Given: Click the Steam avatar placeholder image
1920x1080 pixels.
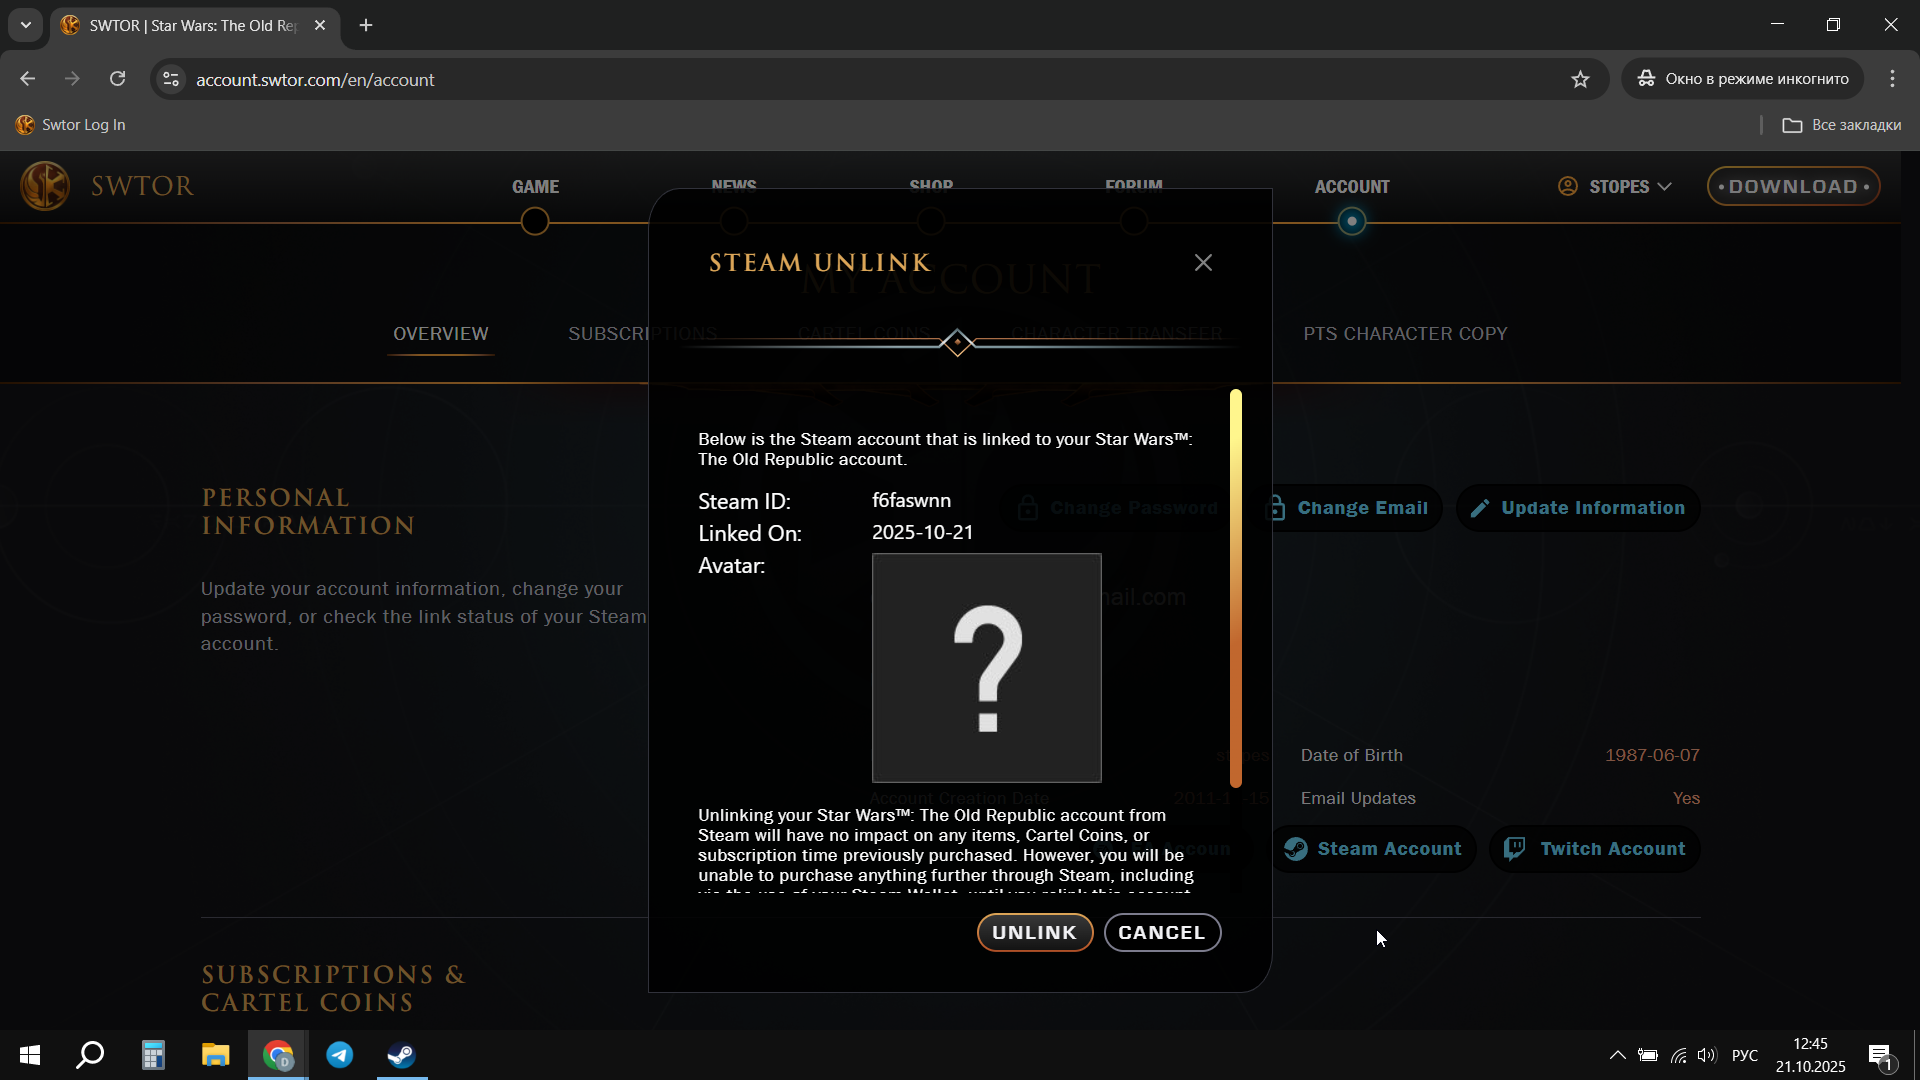Looking at the screenshot, I should [986, 668].
